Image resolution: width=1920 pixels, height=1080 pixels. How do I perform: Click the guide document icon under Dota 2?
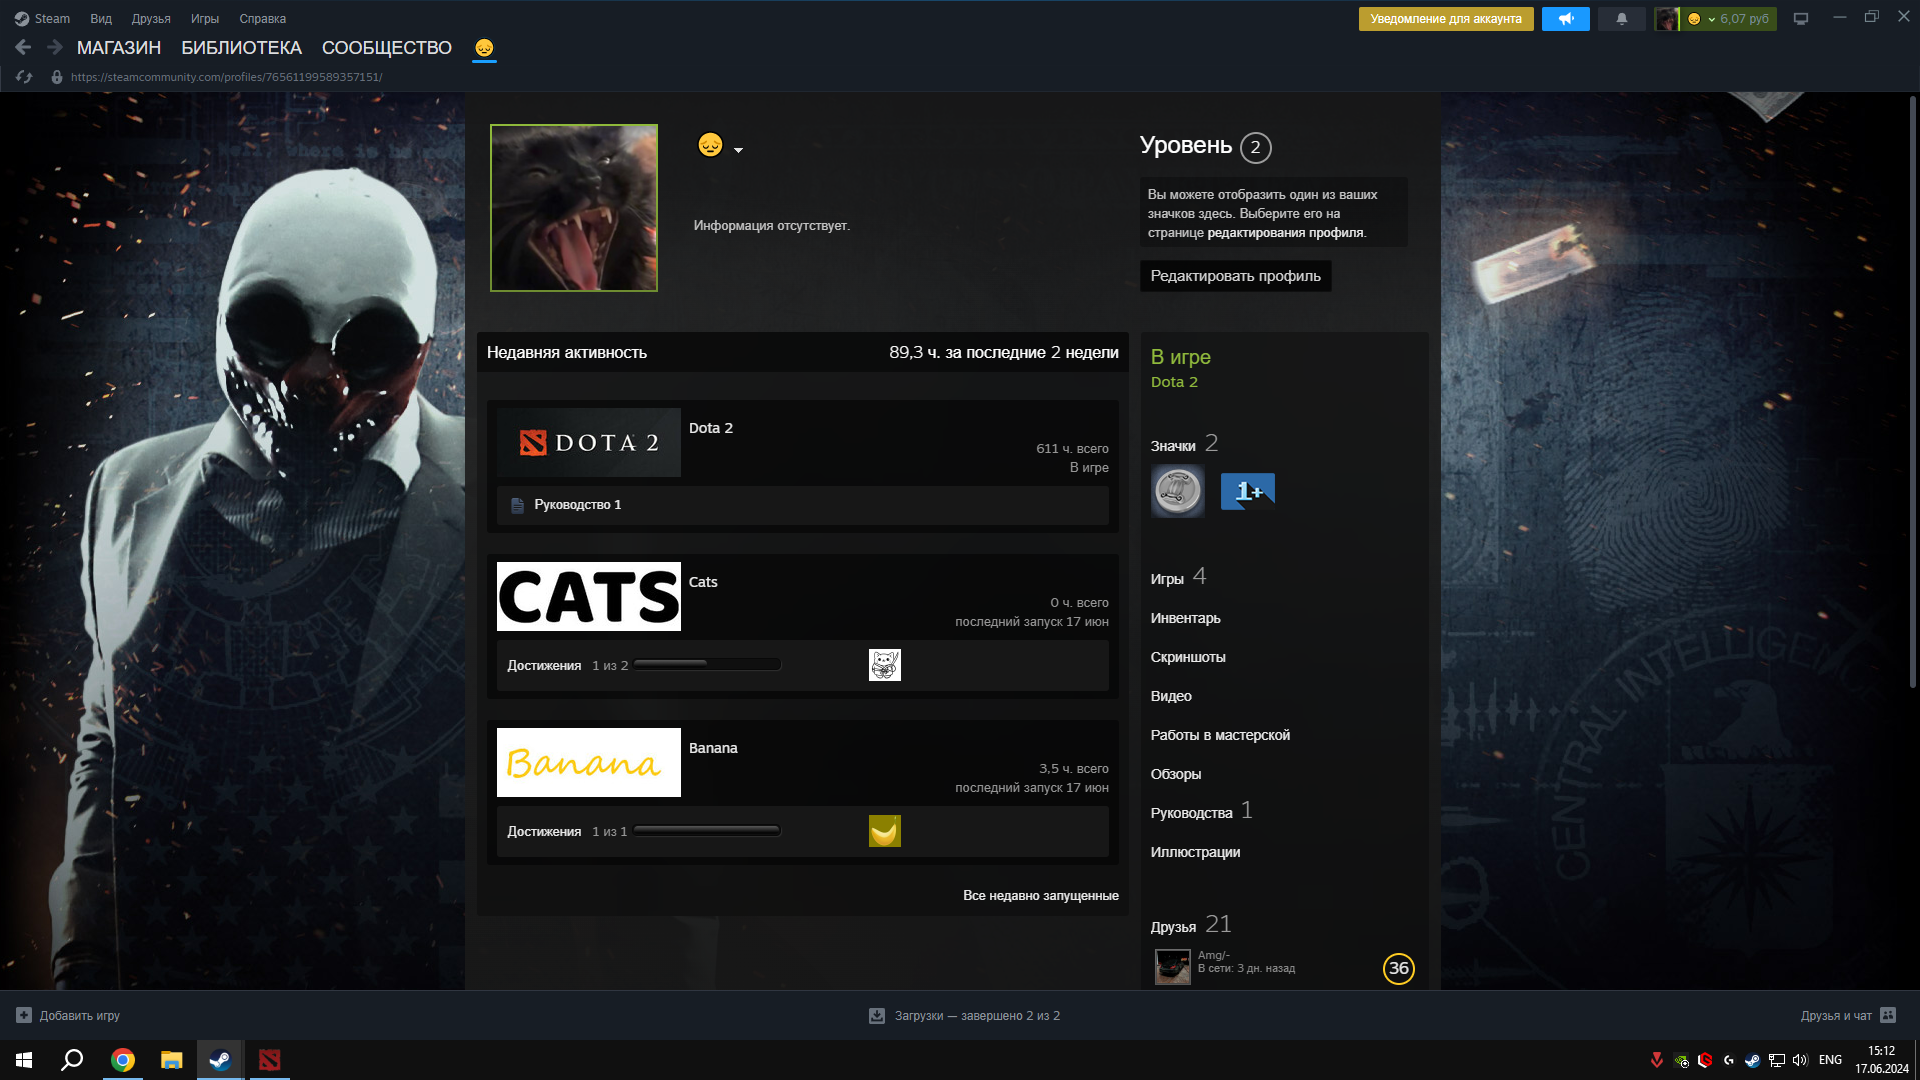(518, 505)
